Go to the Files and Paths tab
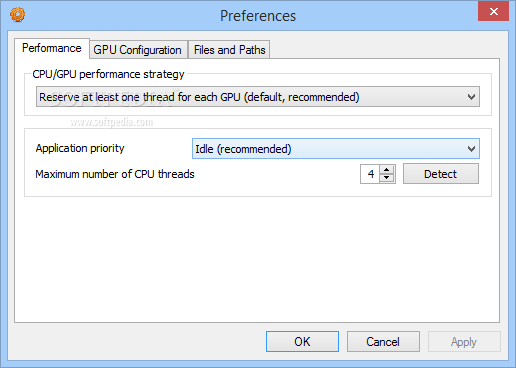This screenshot has width=516, height=368. point(229,50)
